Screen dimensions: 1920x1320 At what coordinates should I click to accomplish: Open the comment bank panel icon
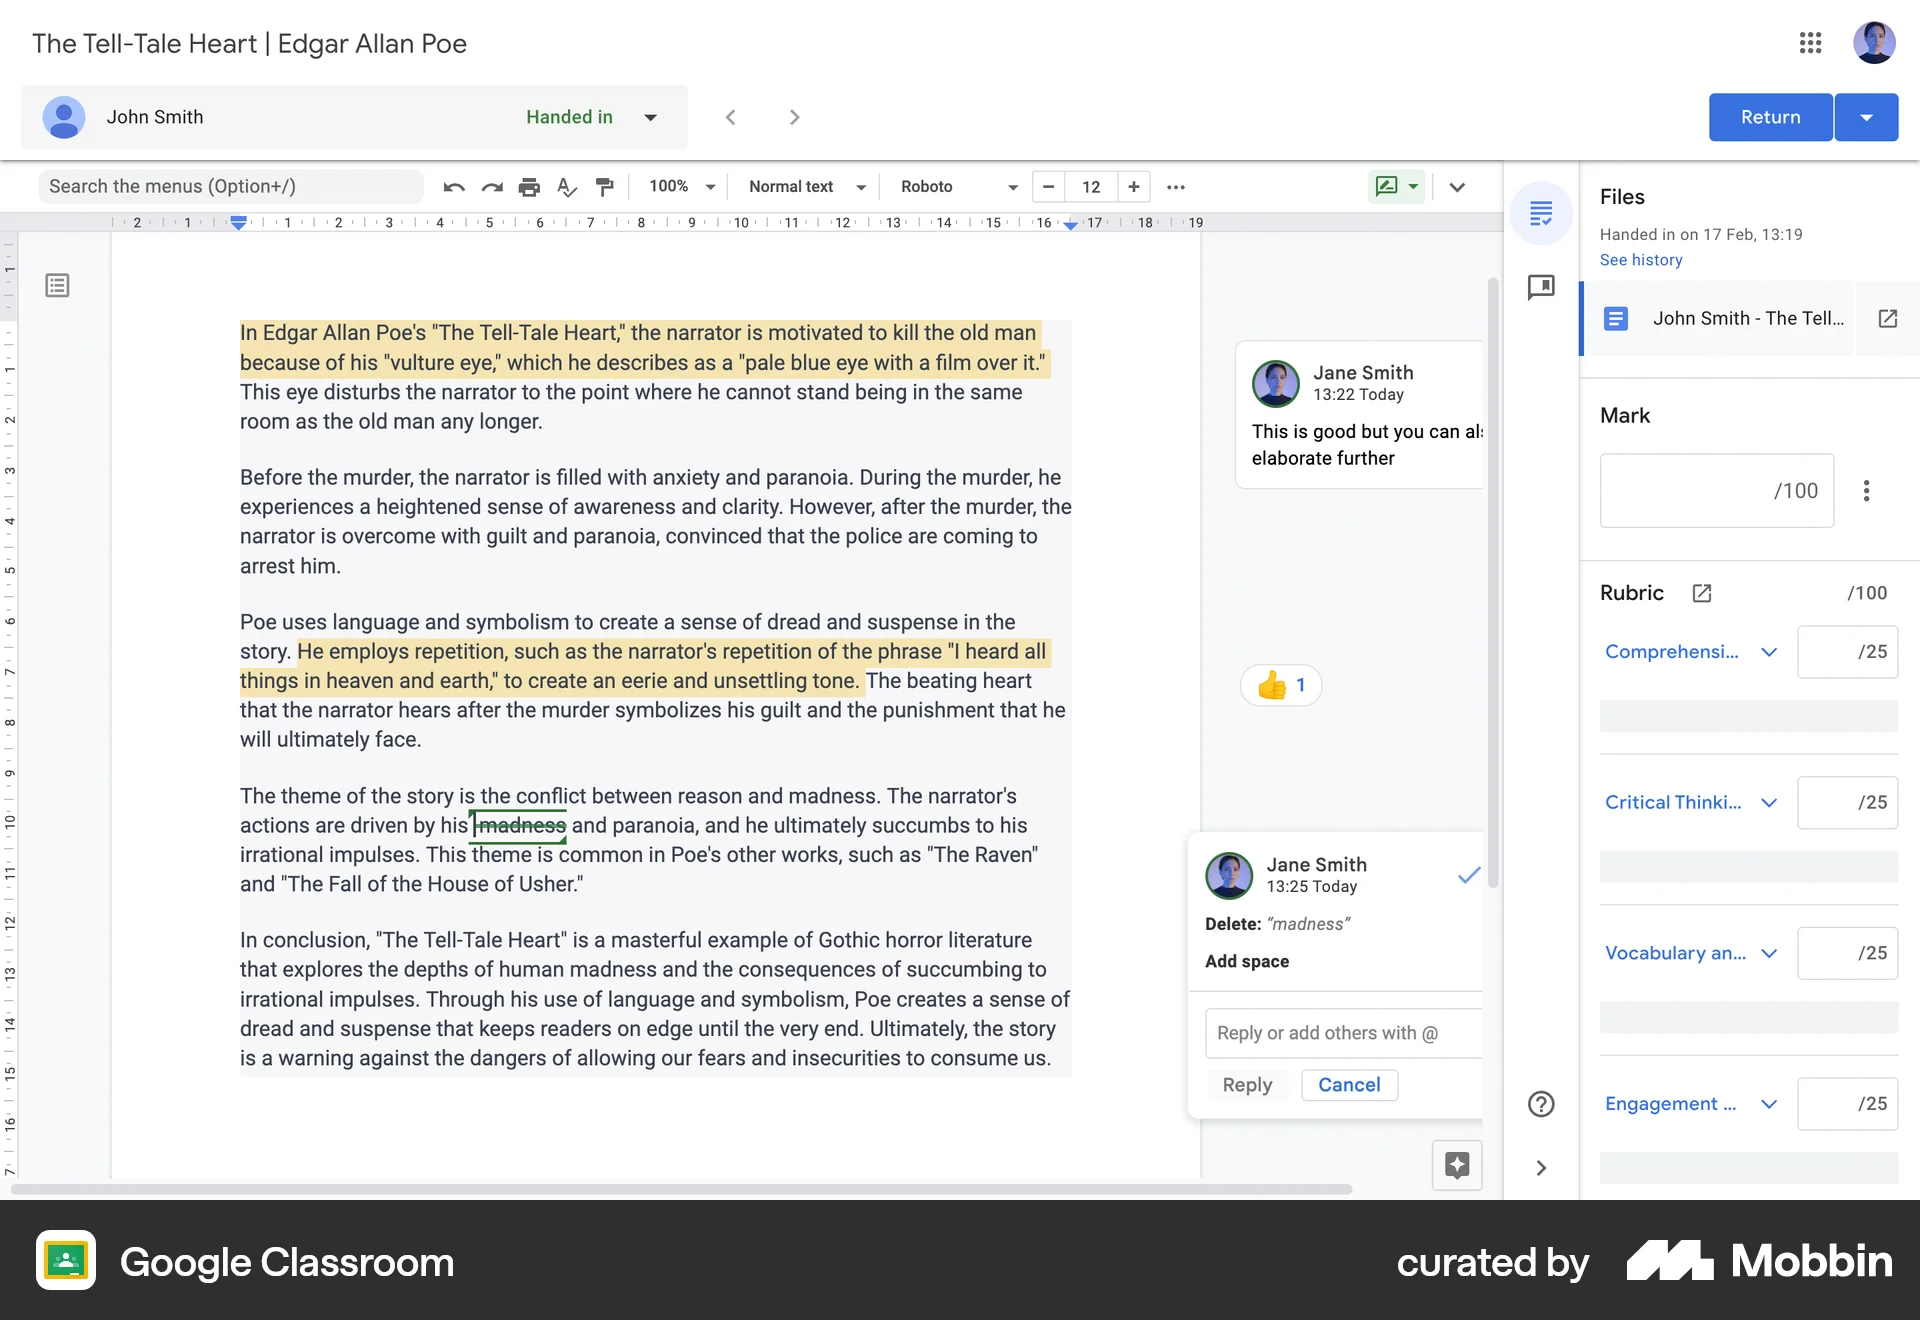click(x=1541, y=287)
